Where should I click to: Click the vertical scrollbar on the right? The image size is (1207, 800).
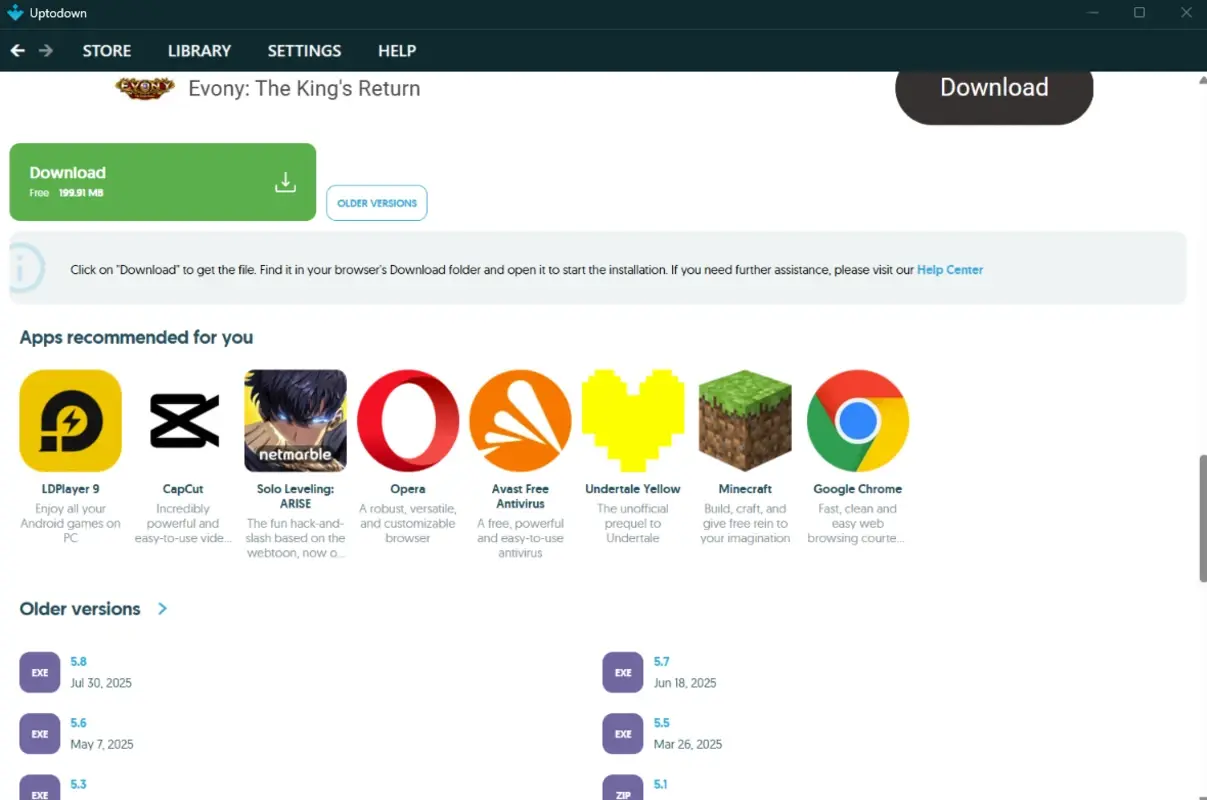[1199, 516]
